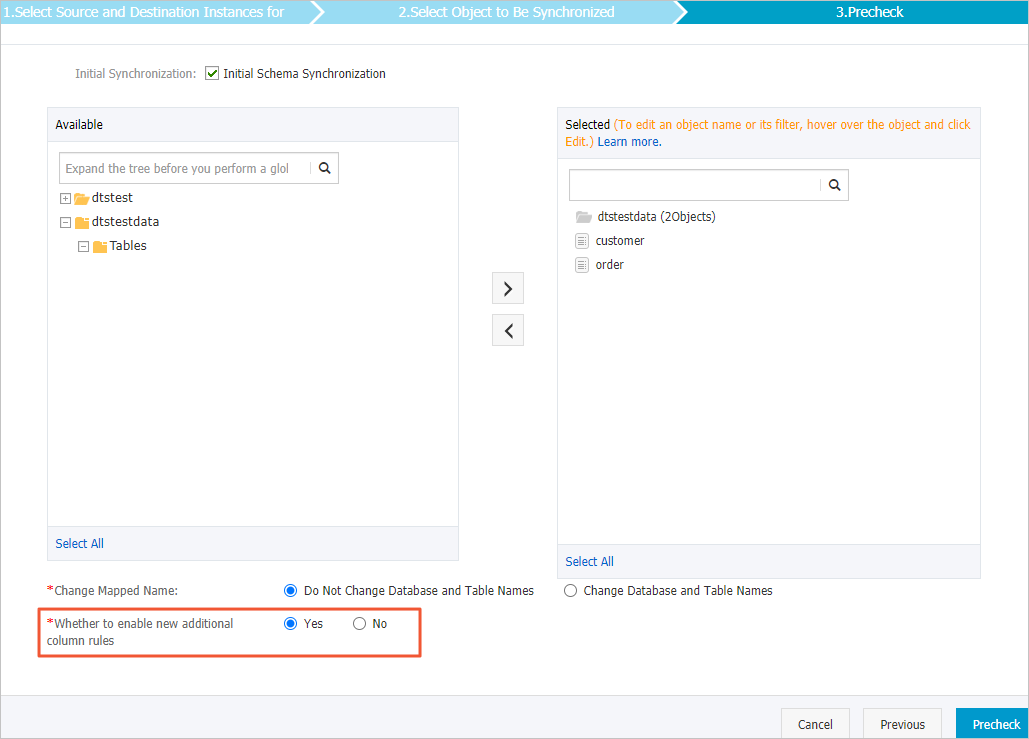Click the left arrow to remove objects
This screenshot has width=1029, height=739.
coord(508,330)
